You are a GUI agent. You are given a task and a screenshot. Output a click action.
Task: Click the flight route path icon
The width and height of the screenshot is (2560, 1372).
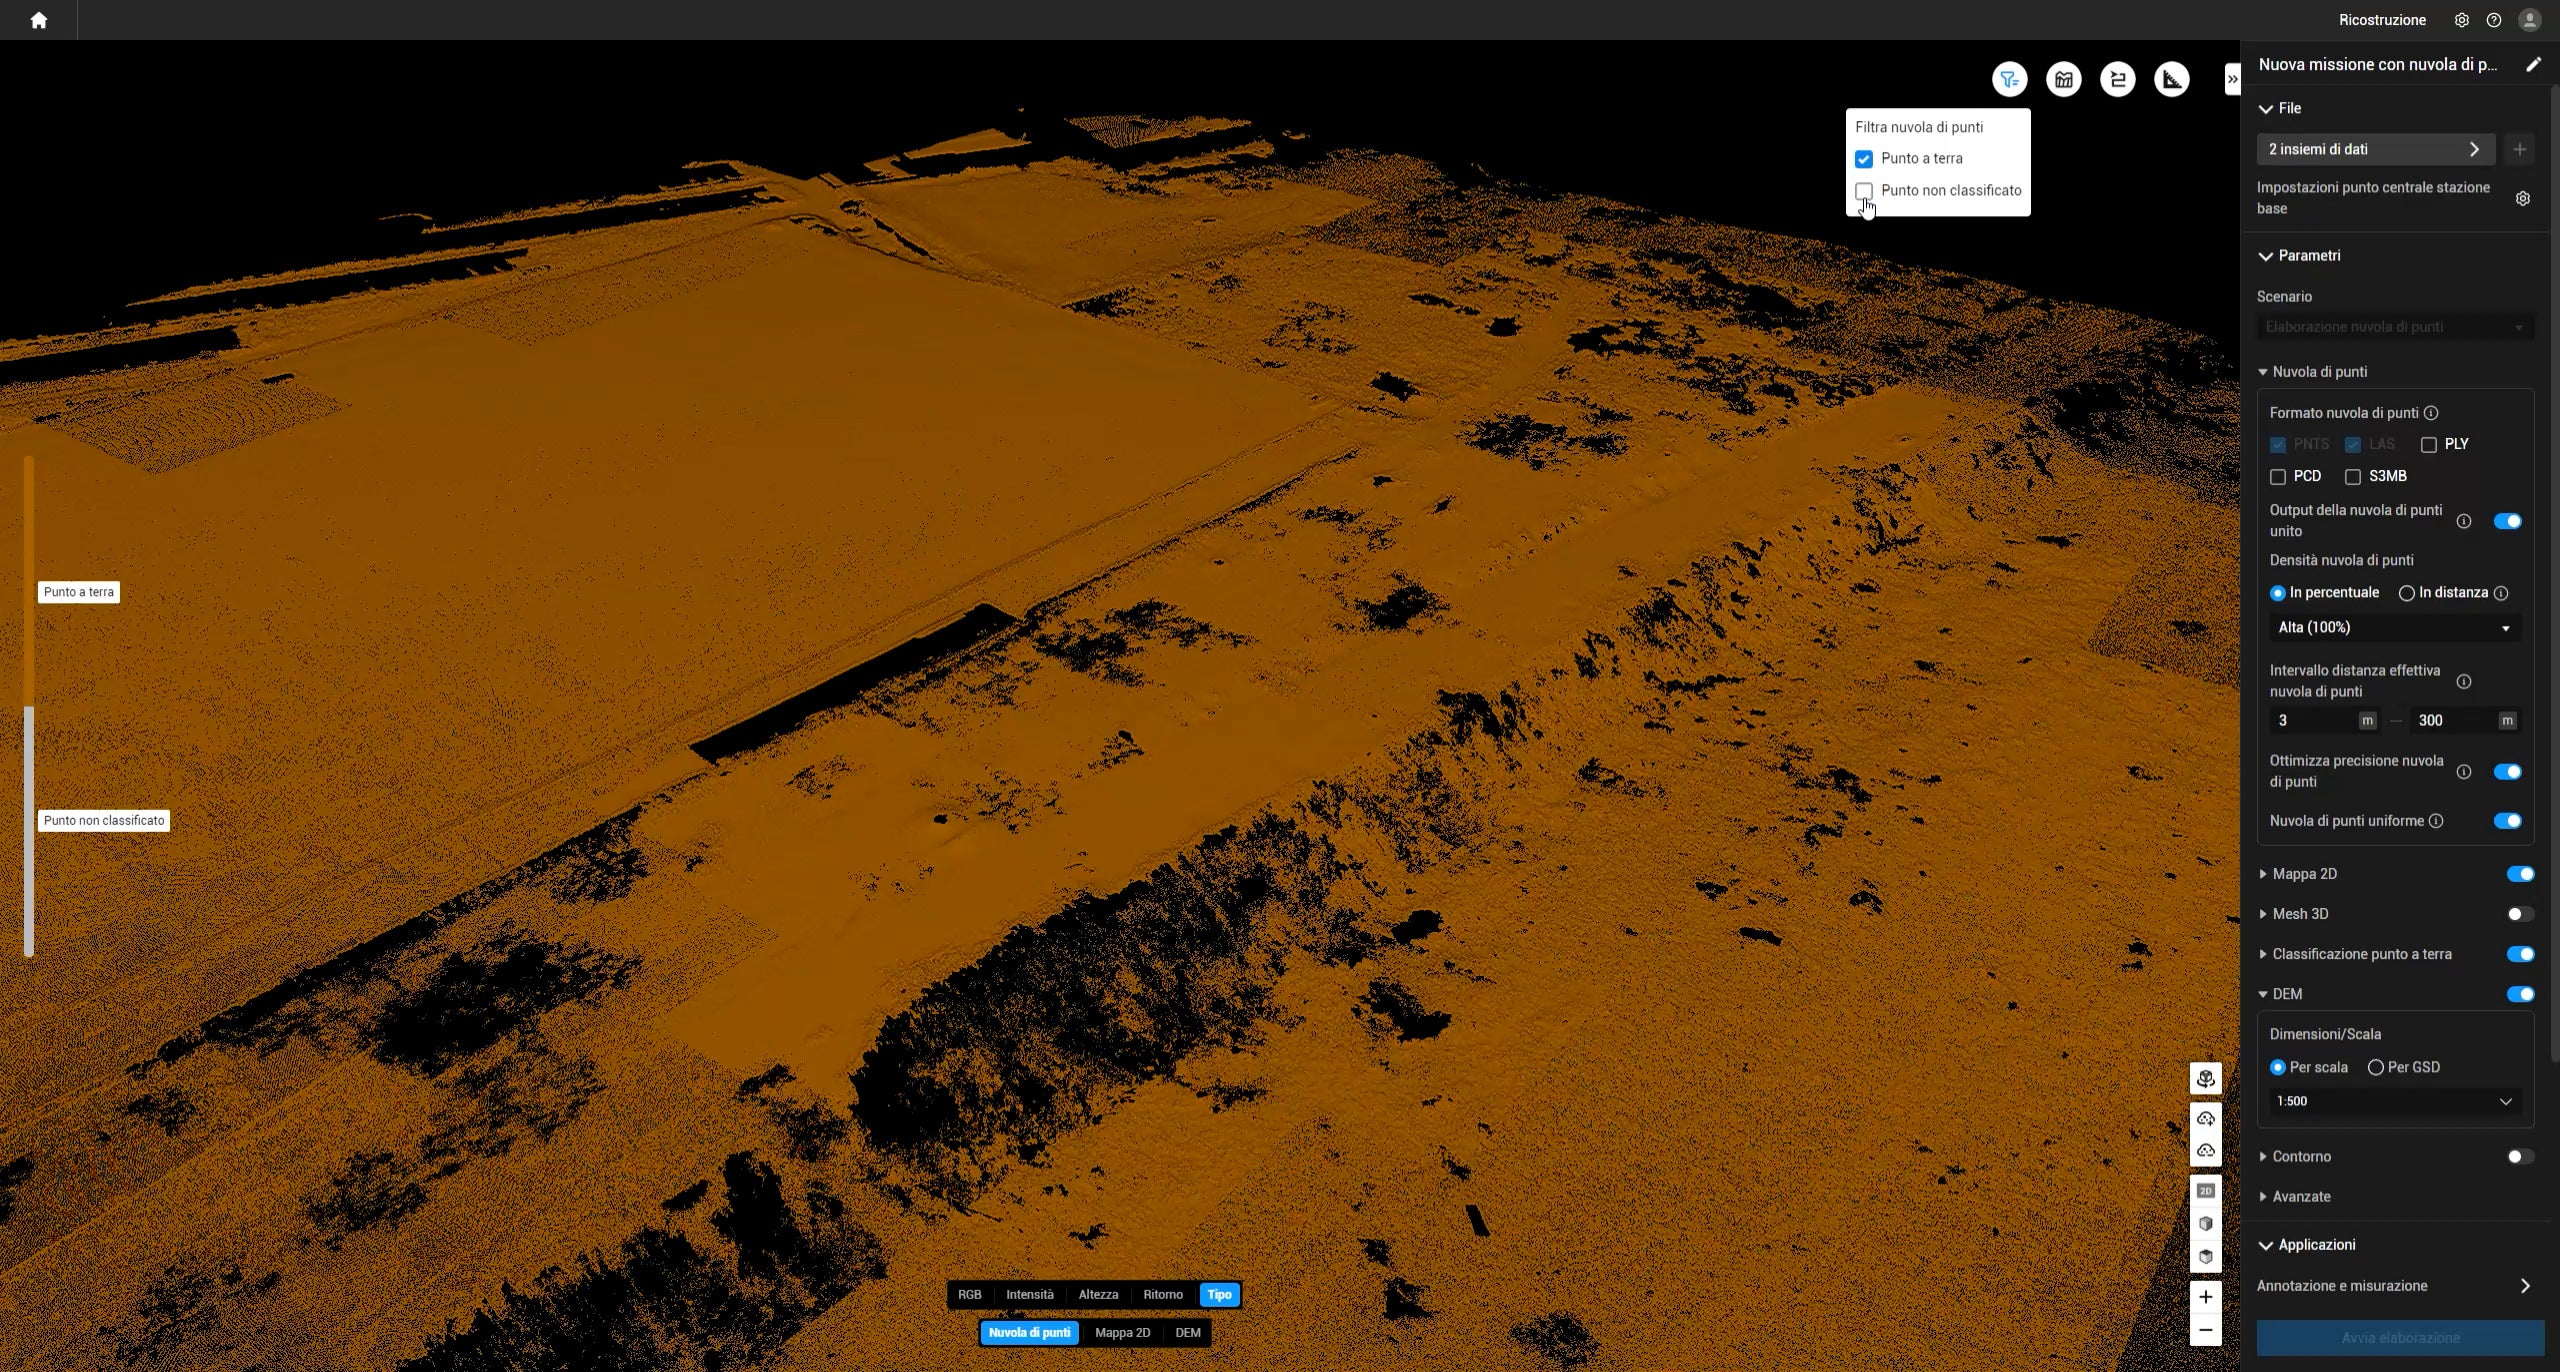coord(2117,79)
